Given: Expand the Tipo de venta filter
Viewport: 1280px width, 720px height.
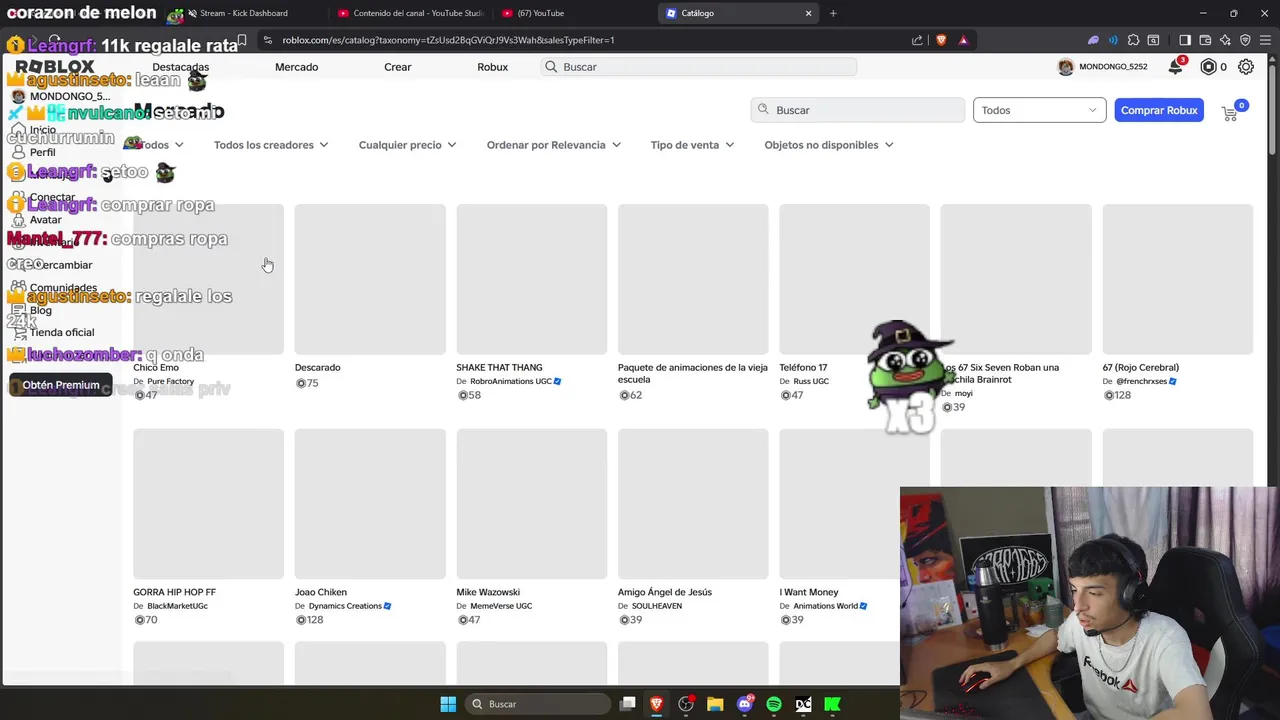Looking at the screenshot, I should click(x=692, y=145).
